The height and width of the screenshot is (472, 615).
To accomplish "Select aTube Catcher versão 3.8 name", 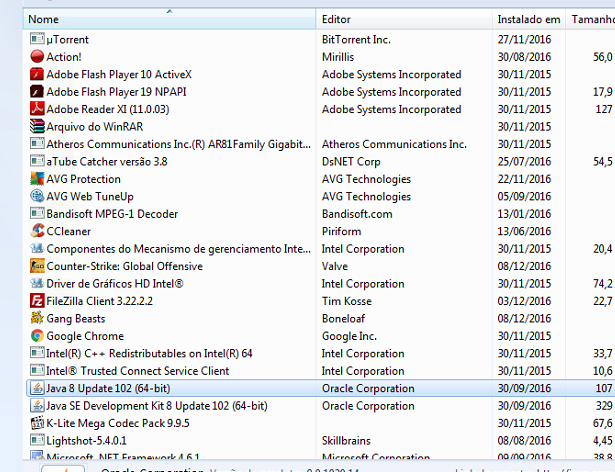I will click(x=107, y=161).
